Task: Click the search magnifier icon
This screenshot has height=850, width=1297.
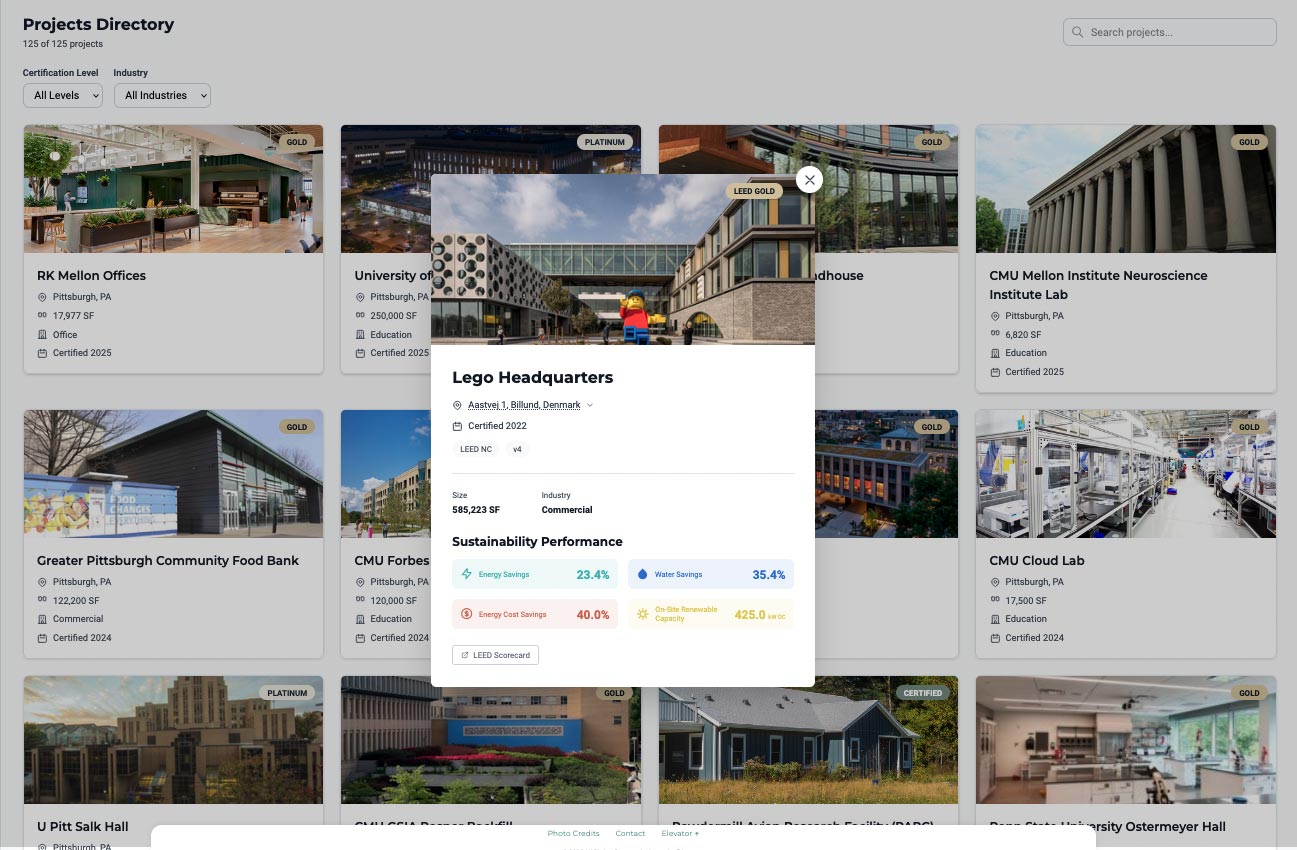Action: tap(1077, 32)
